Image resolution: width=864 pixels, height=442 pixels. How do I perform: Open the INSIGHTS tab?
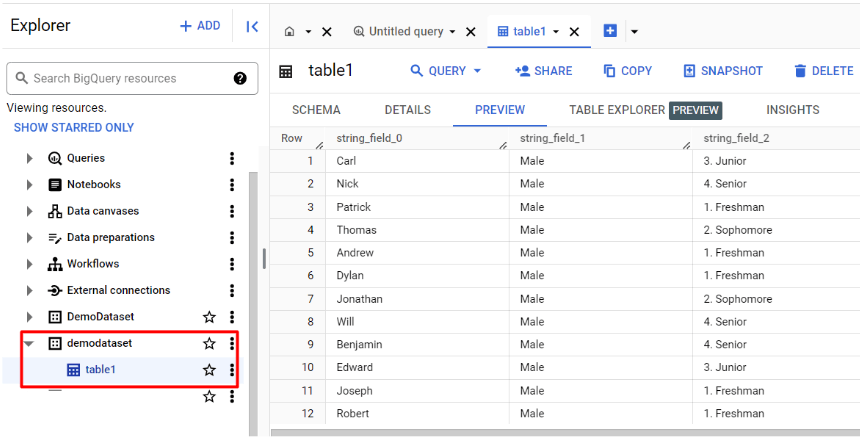point(792,110)
